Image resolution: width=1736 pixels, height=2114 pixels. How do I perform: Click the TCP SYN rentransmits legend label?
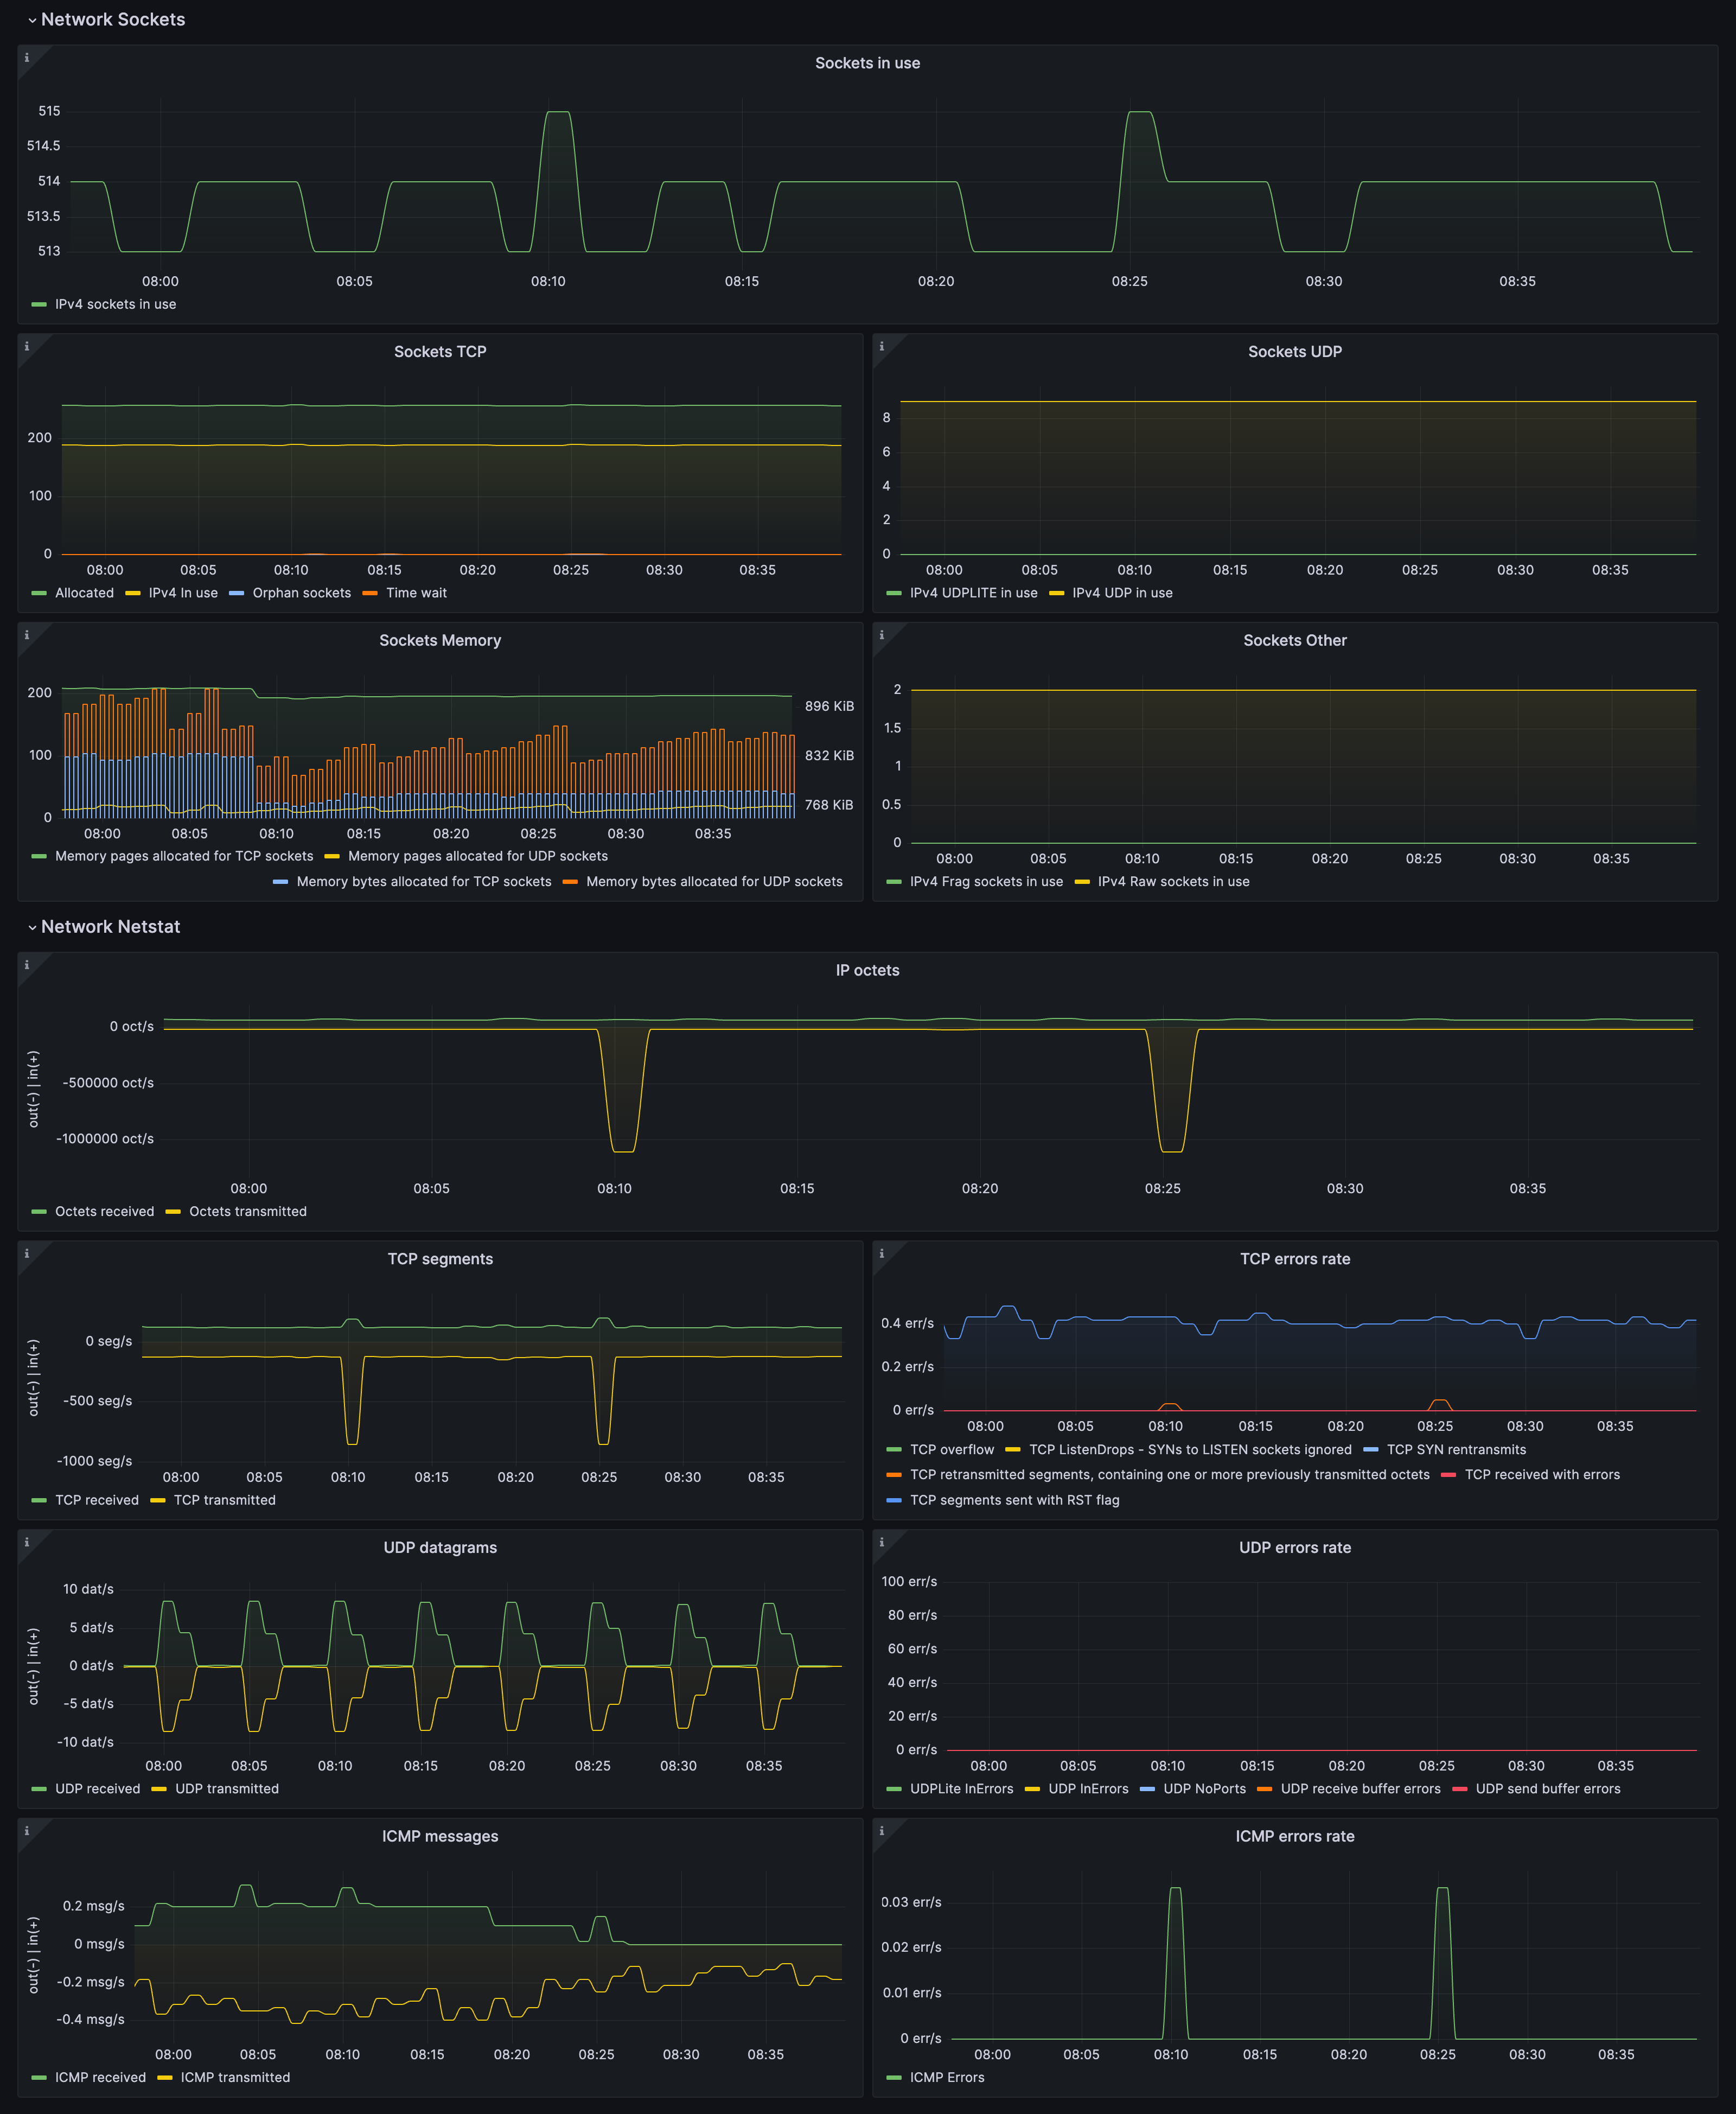point(1458,1449)
